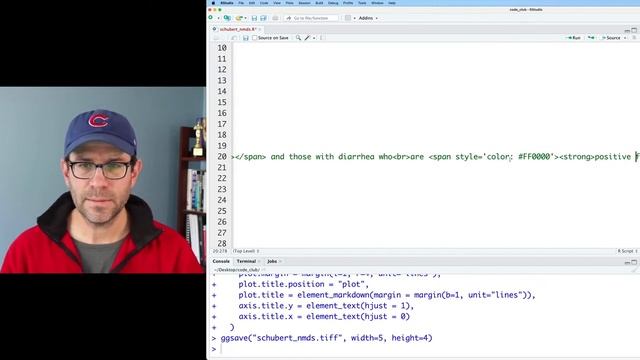Click the working directory arrow icon in console
Viewport: 640px width, 360px height.
pos(263,270)
